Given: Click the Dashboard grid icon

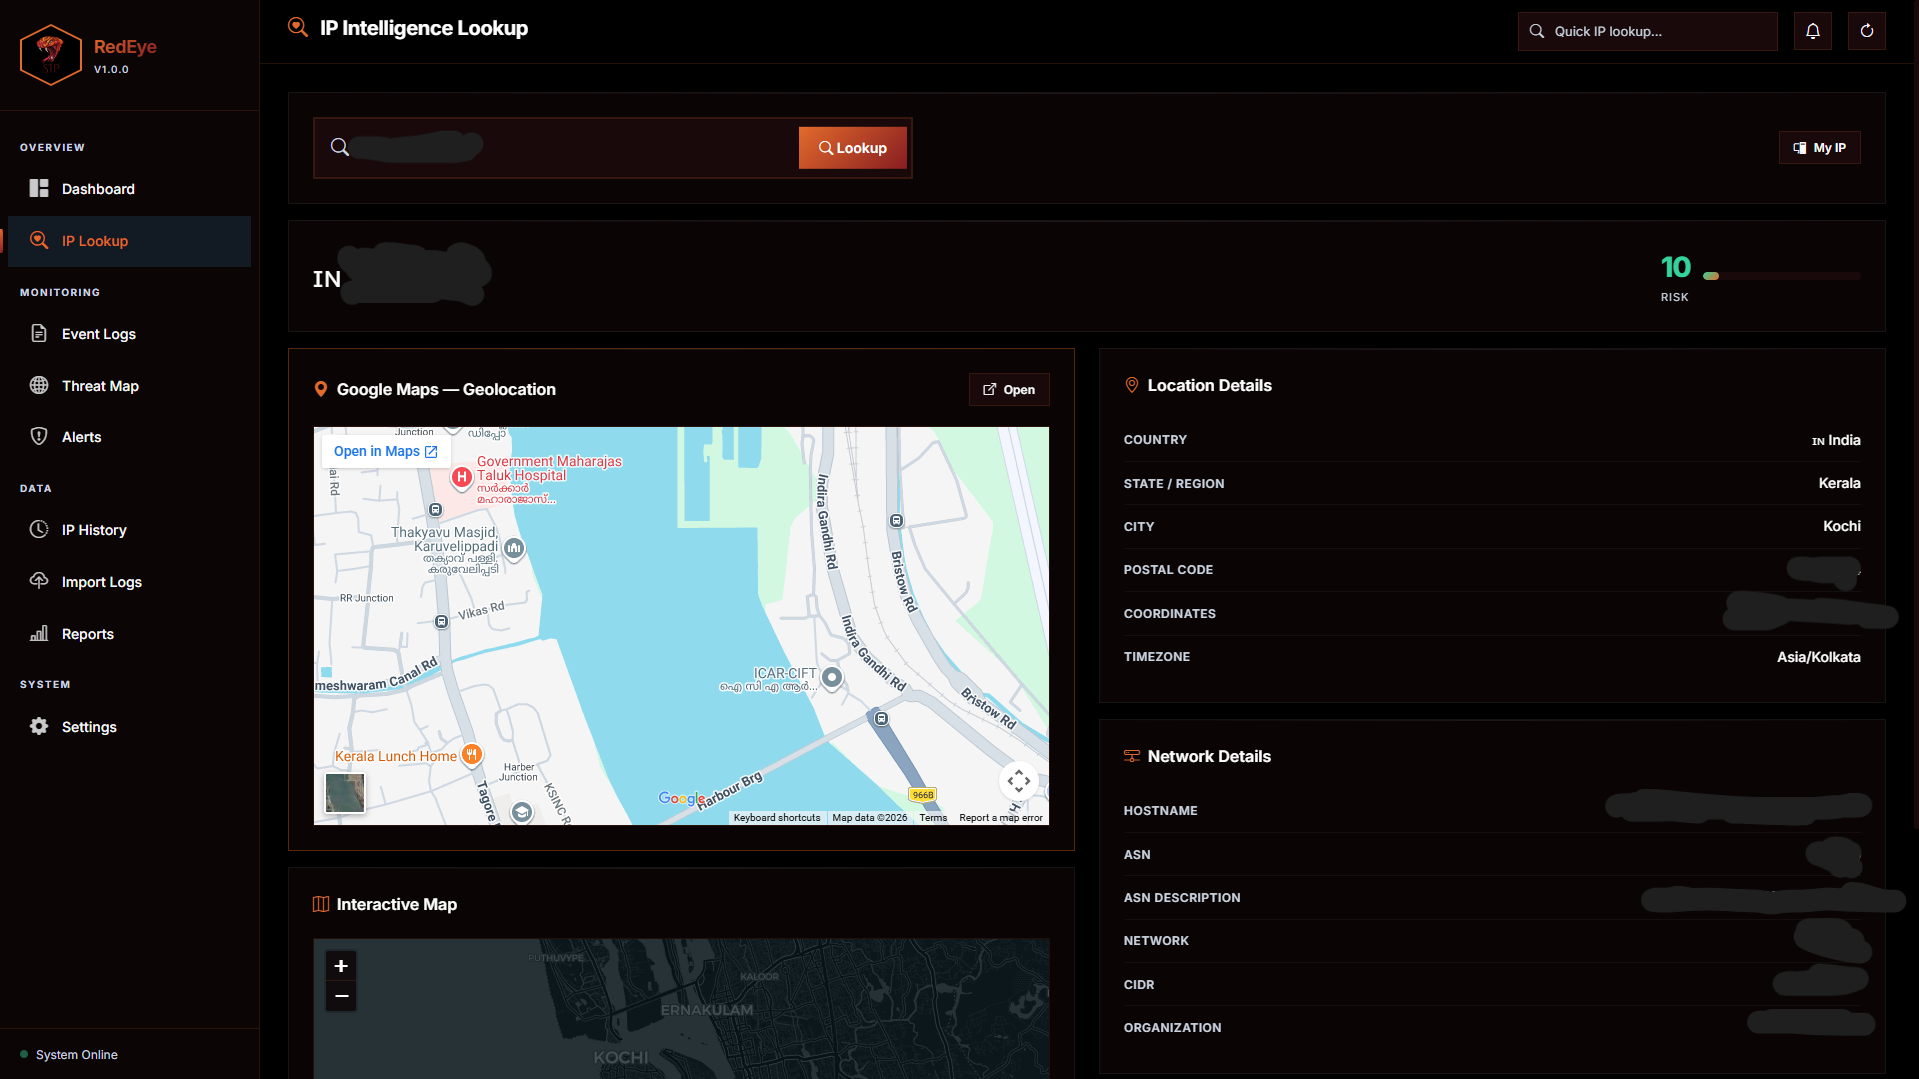Looking at the screenshot, I should [x=39, y=188].
